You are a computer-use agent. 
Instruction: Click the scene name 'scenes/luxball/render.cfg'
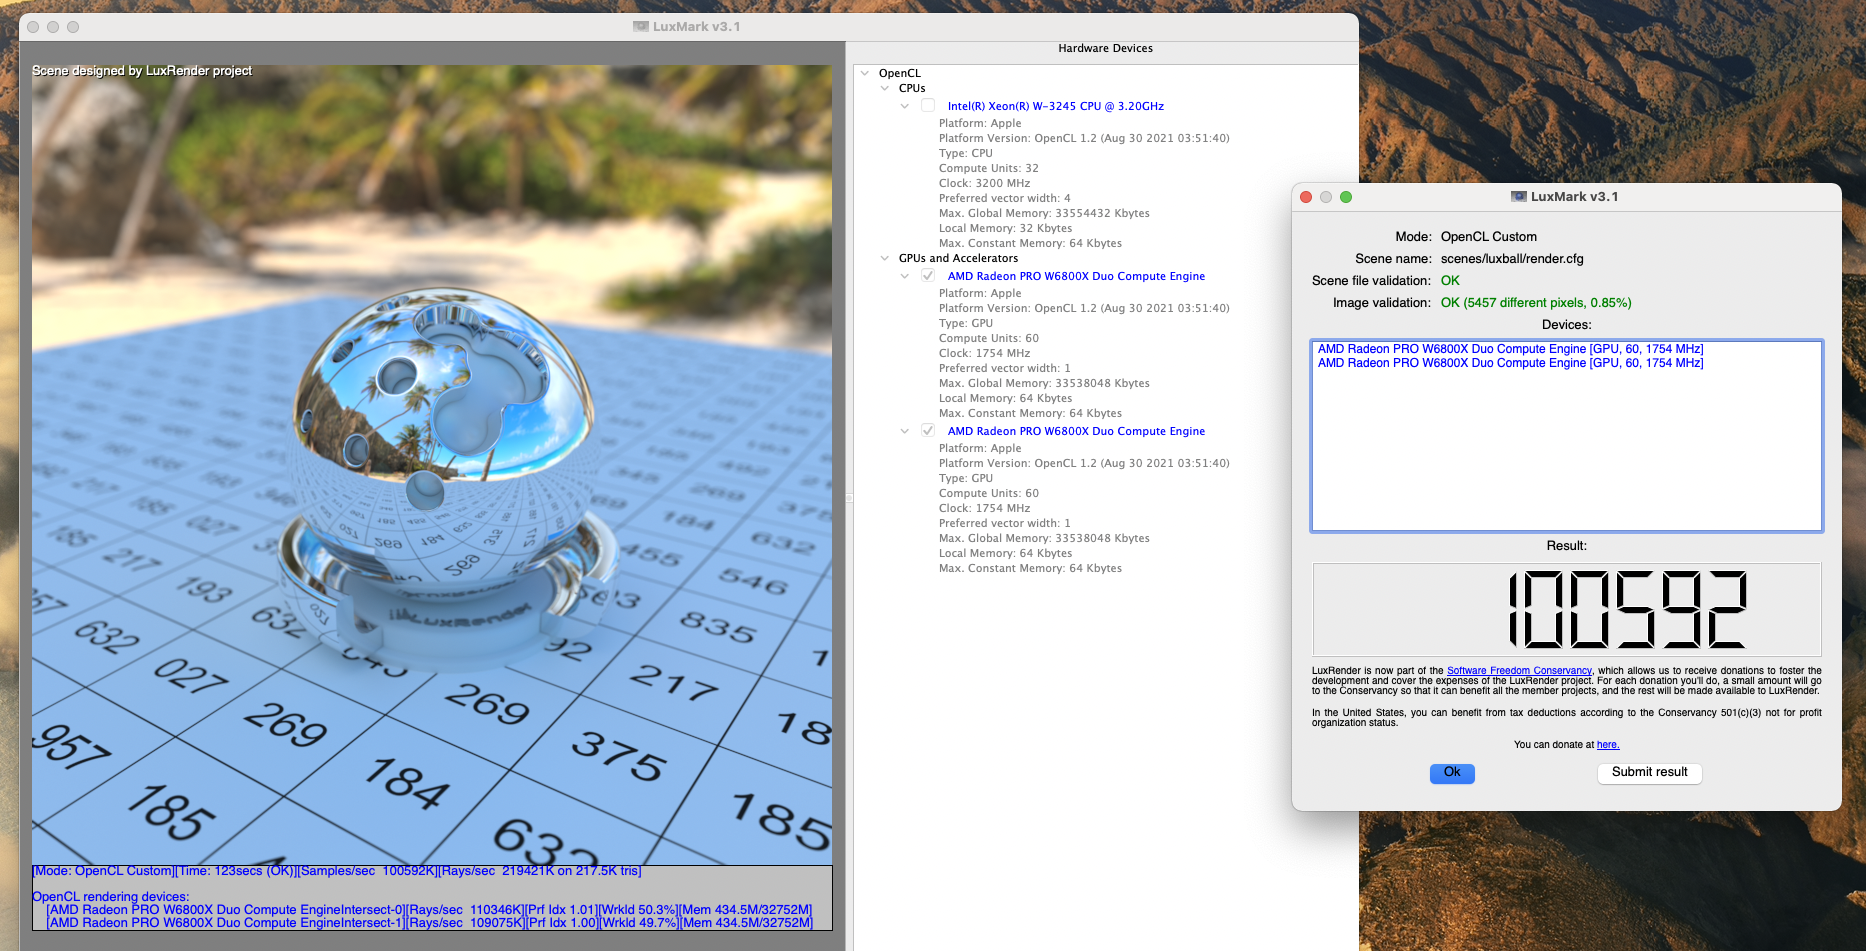coord(1512,259)
